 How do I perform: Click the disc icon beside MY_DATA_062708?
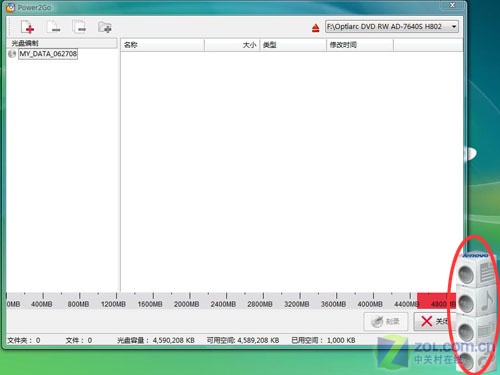pyautogui.click(x=12, y=54)
